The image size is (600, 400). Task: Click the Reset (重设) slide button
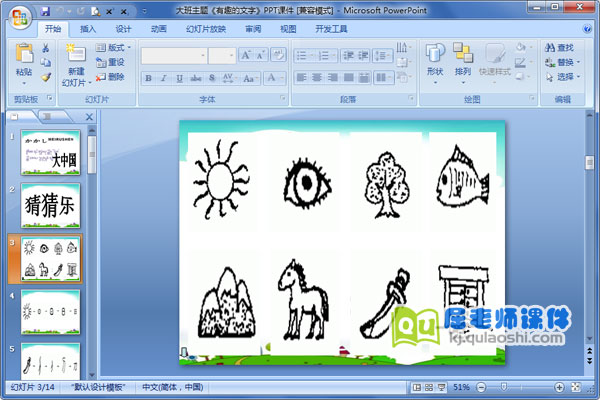[111, 62]
